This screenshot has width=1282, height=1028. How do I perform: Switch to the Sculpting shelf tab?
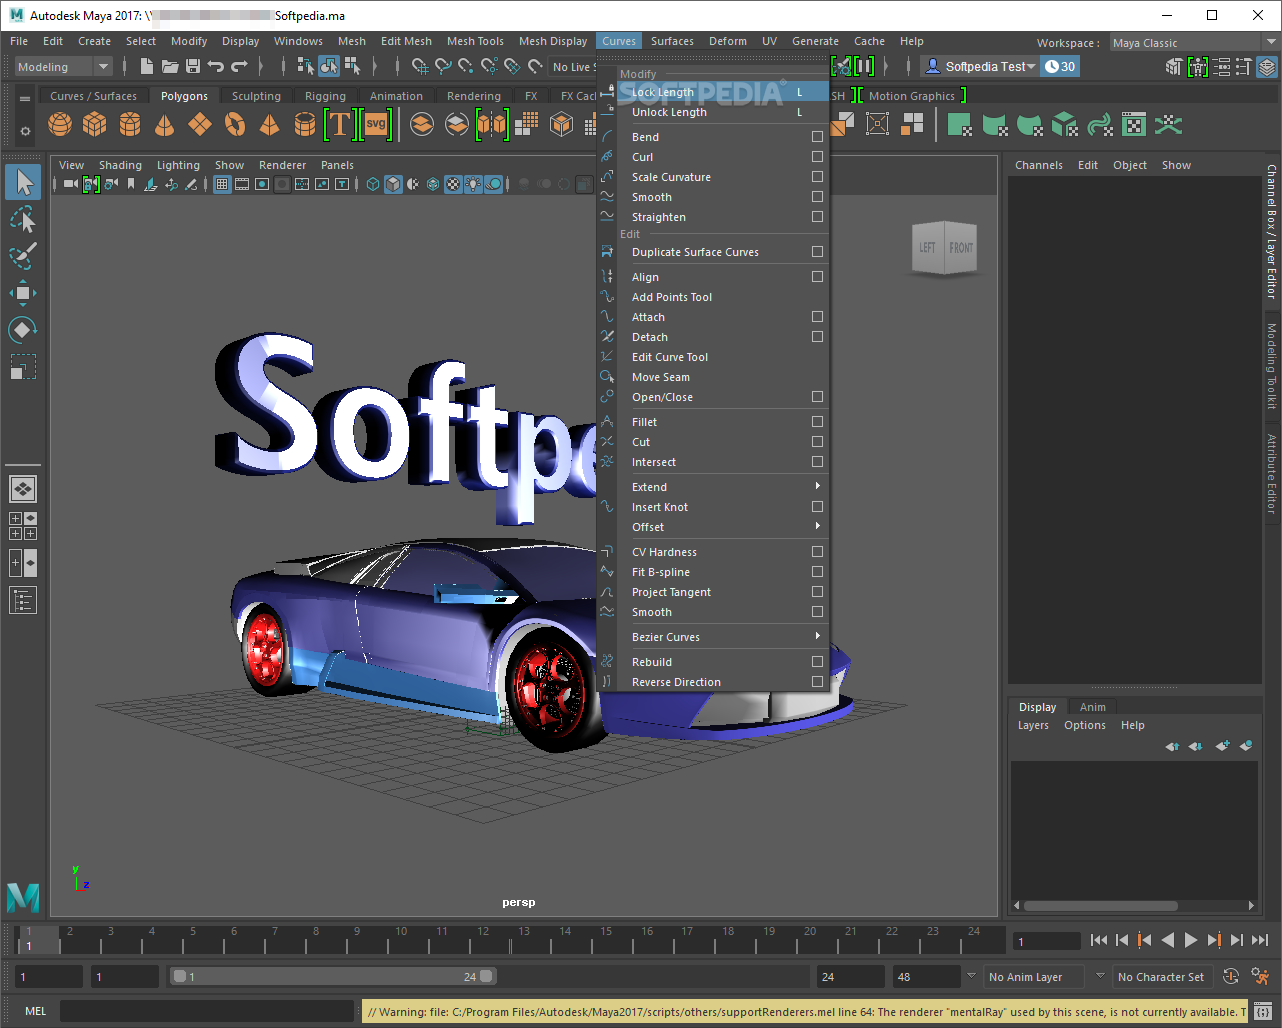(256, 96)
